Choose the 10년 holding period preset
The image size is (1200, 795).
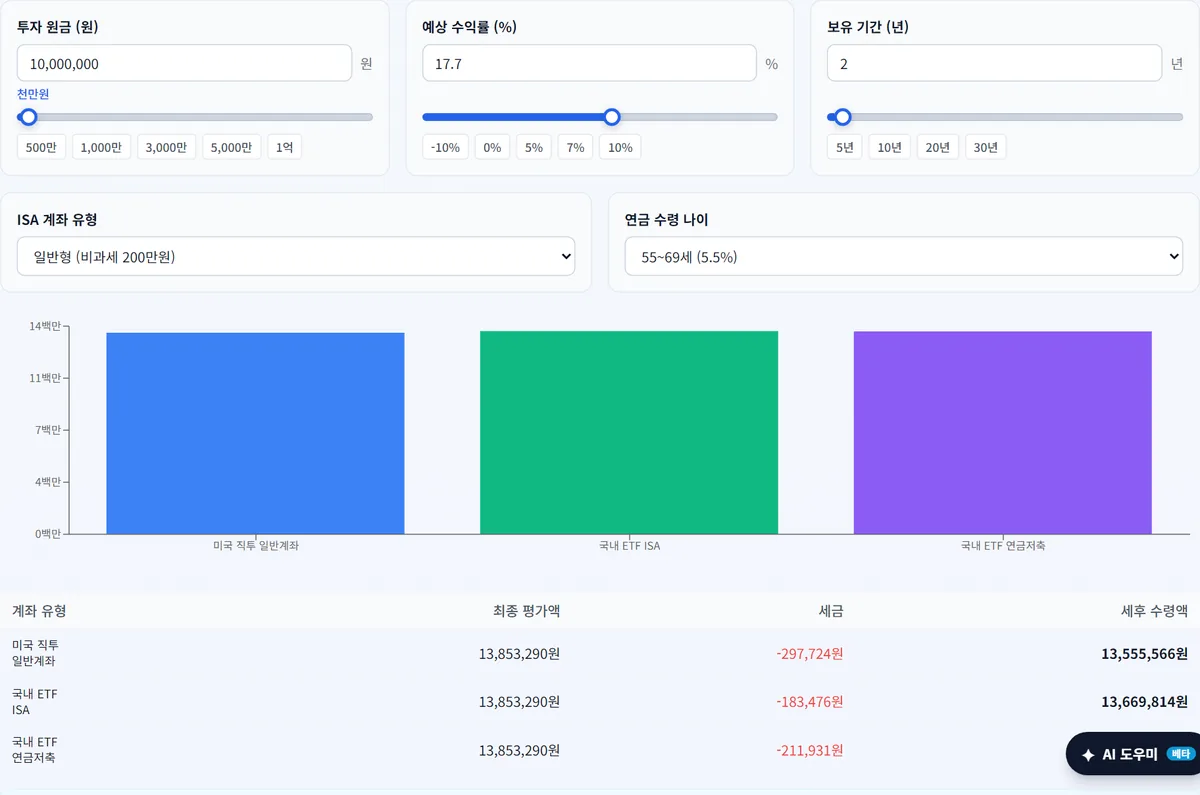click(889, 147)
